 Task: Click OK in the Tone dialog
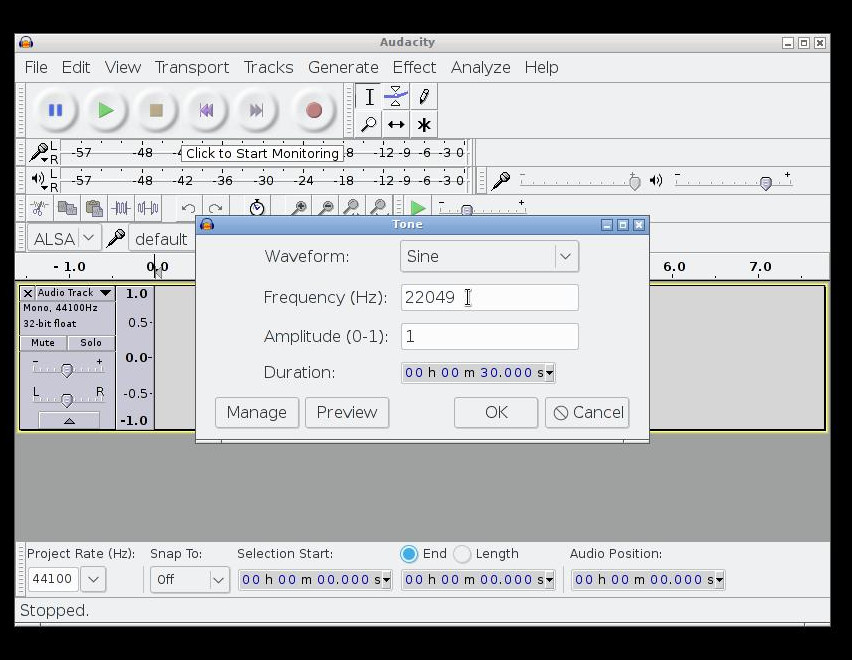(496, 412)
